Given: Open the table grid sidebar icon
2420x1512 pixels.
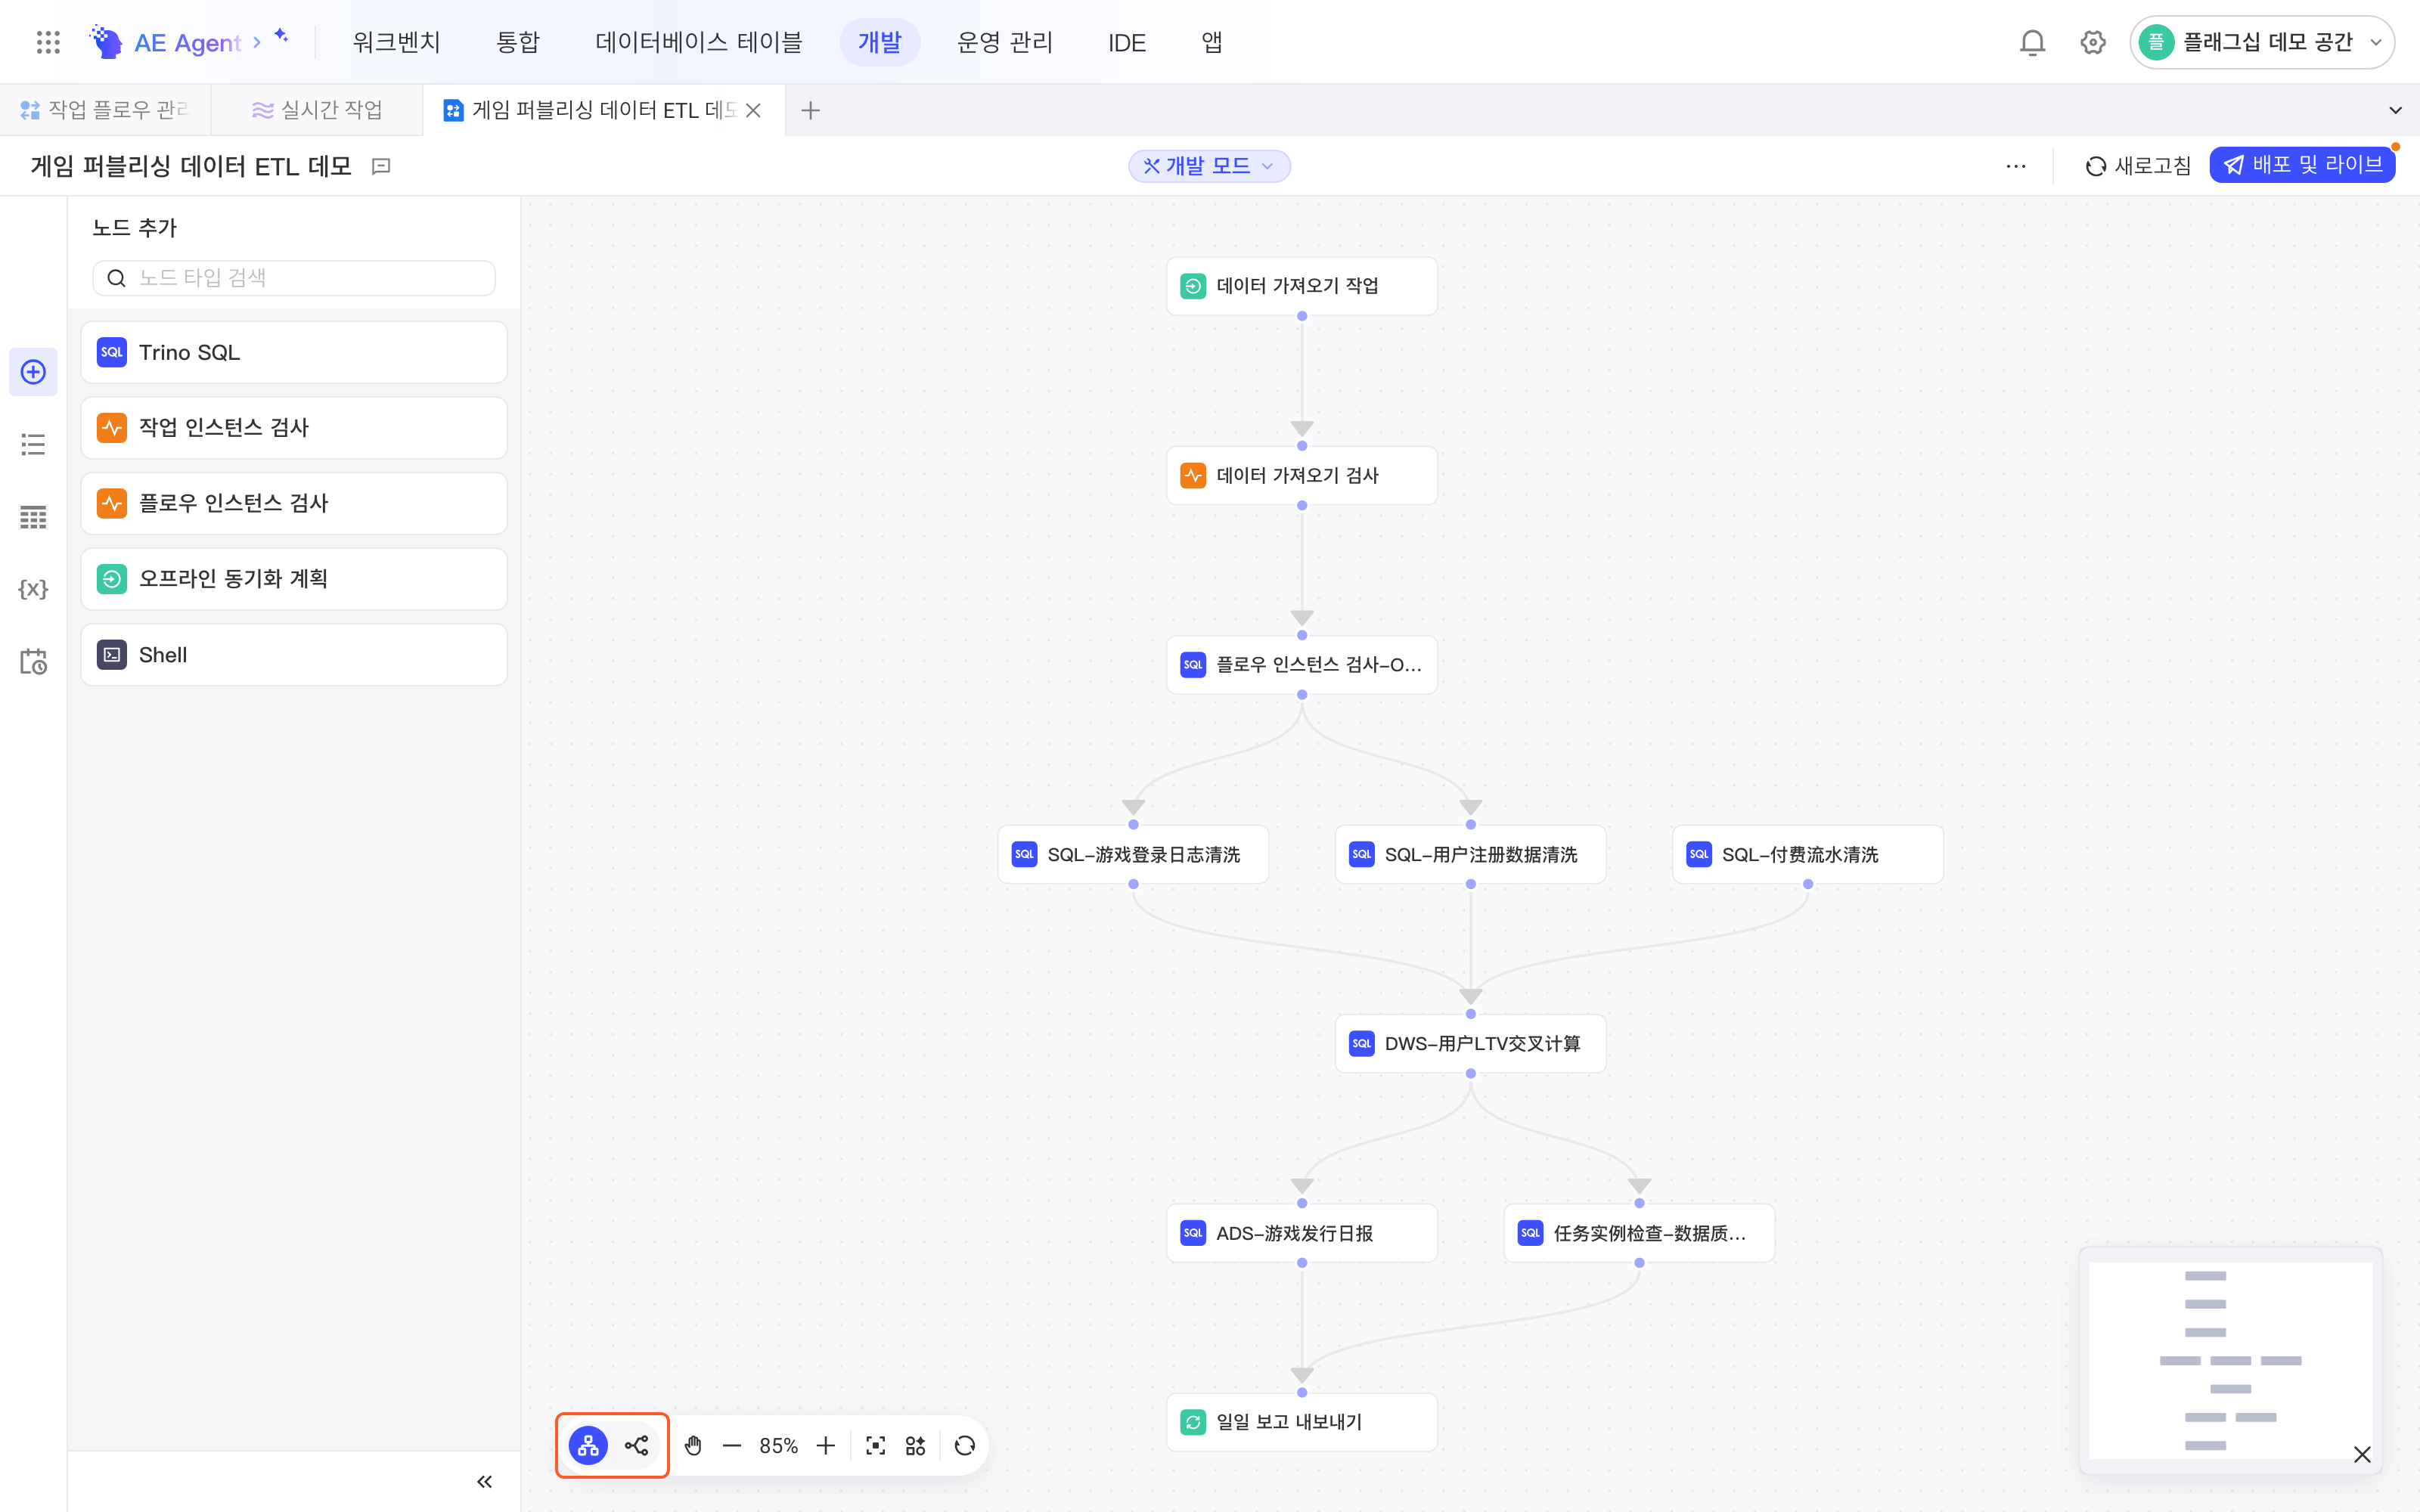Looking at the screenshot, I should pyautogui.click(x=33, y=516).
